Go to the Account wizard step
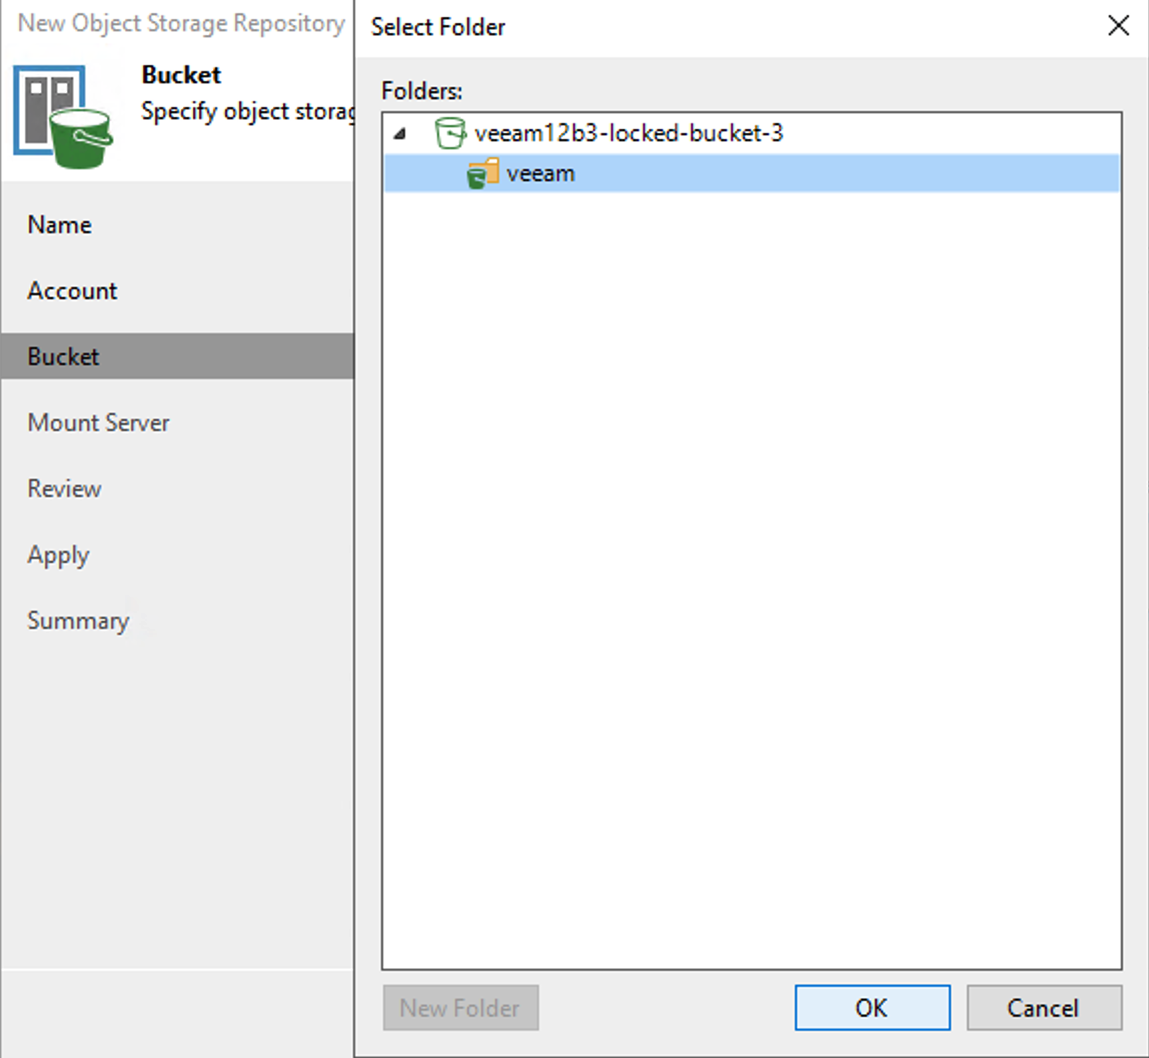Viewport: 1149px width, 1058px height. 72,291
